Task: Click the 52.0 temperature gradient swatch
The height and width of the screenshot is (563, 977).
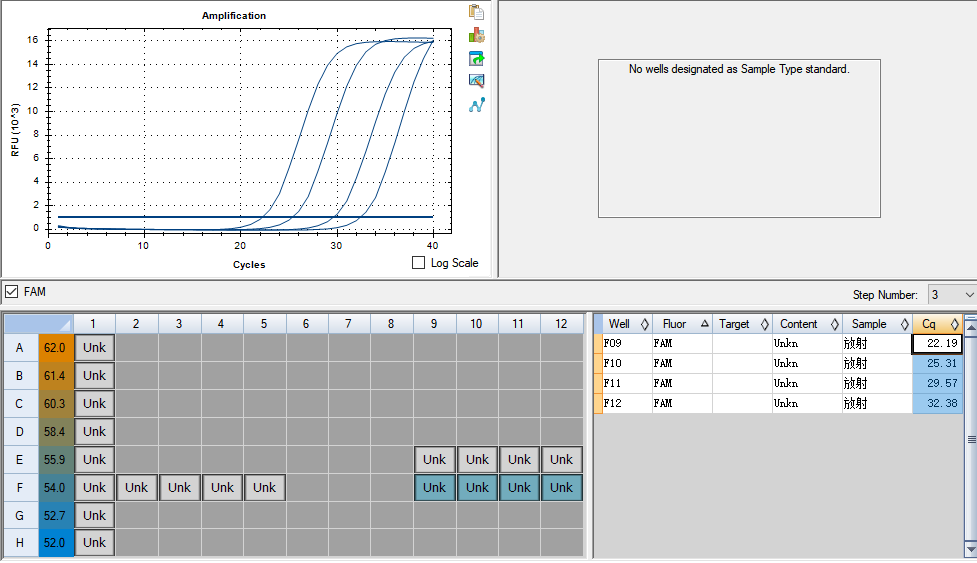Action: (55, 542)
